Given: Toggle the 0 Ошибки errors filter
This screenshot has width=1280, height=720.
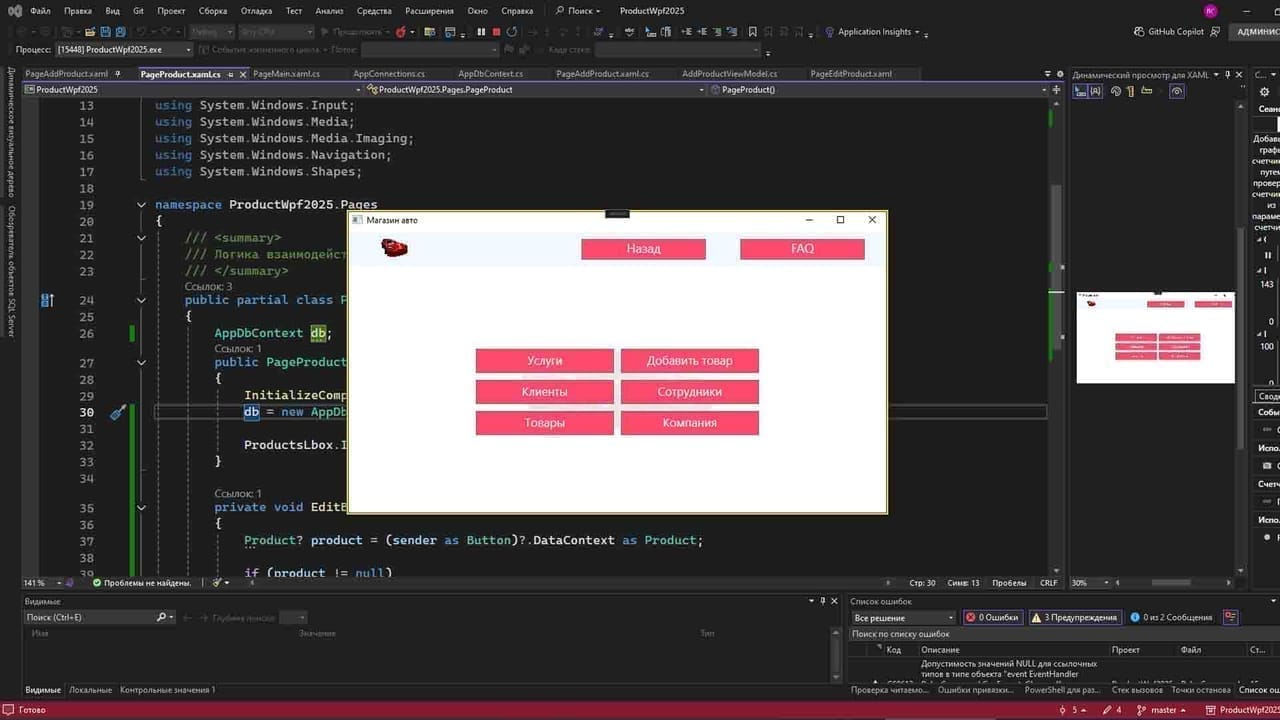Looking at the screenshot, I should click(x=991, y=617).
